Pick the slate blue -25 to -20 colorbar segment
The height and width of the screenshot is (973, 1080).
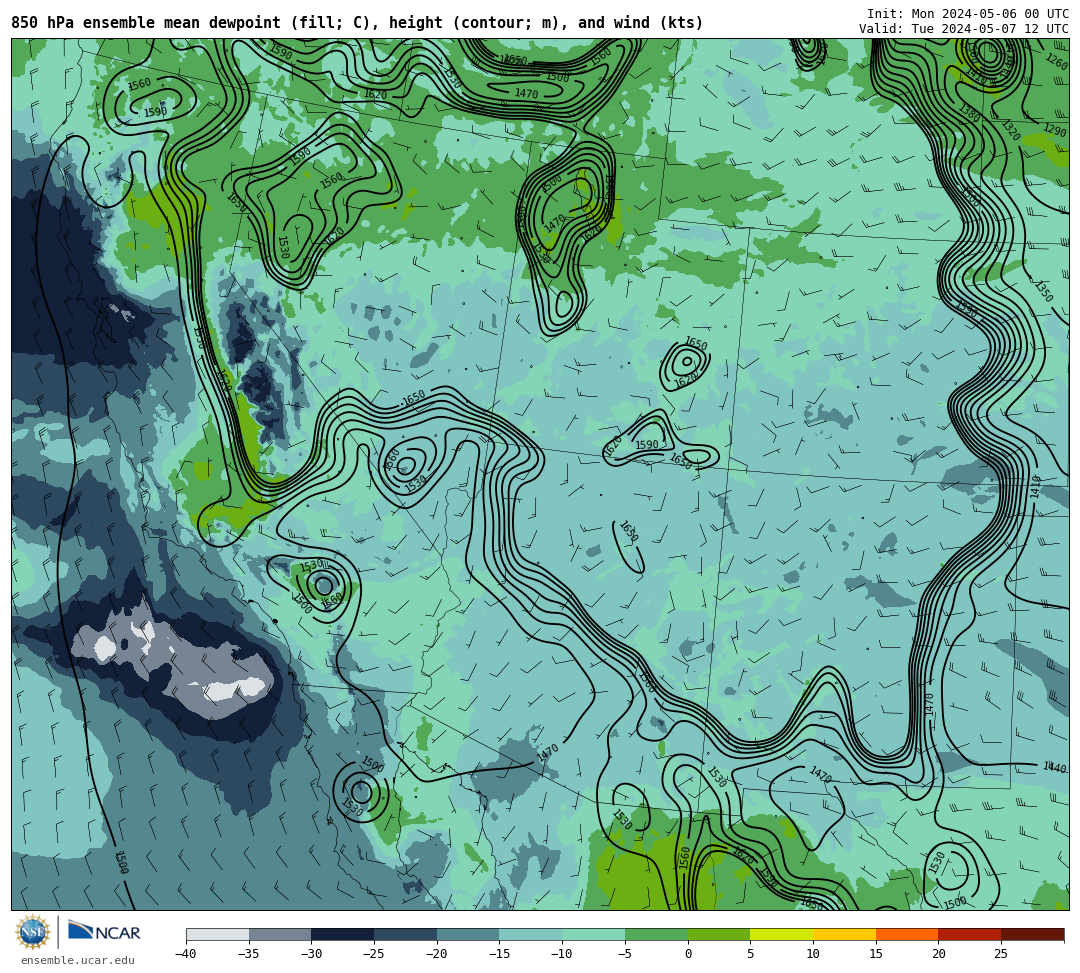tap(406, 934)
